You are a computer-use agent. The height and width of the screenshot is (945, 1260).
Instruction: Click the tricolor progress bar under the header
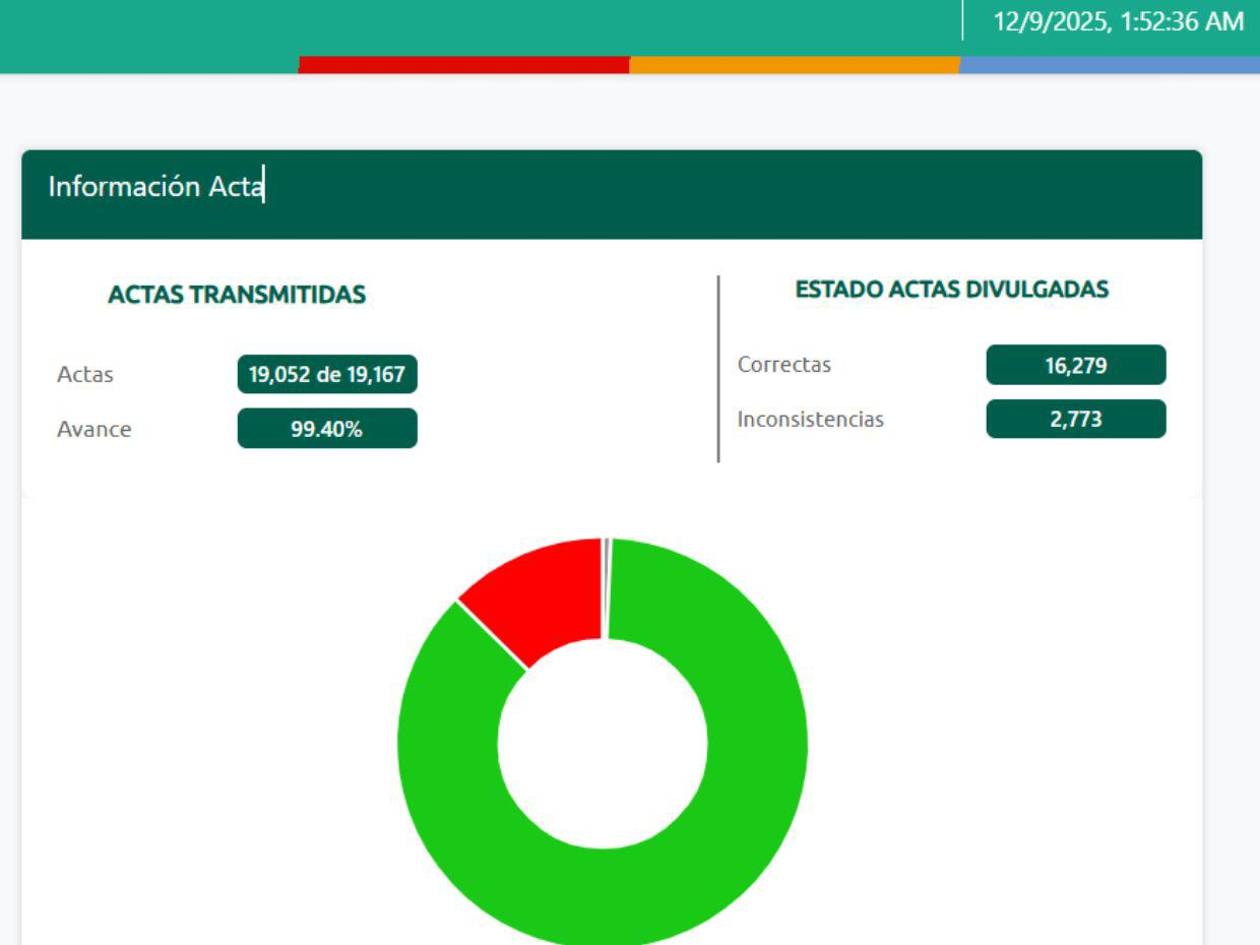click(630, 66)
